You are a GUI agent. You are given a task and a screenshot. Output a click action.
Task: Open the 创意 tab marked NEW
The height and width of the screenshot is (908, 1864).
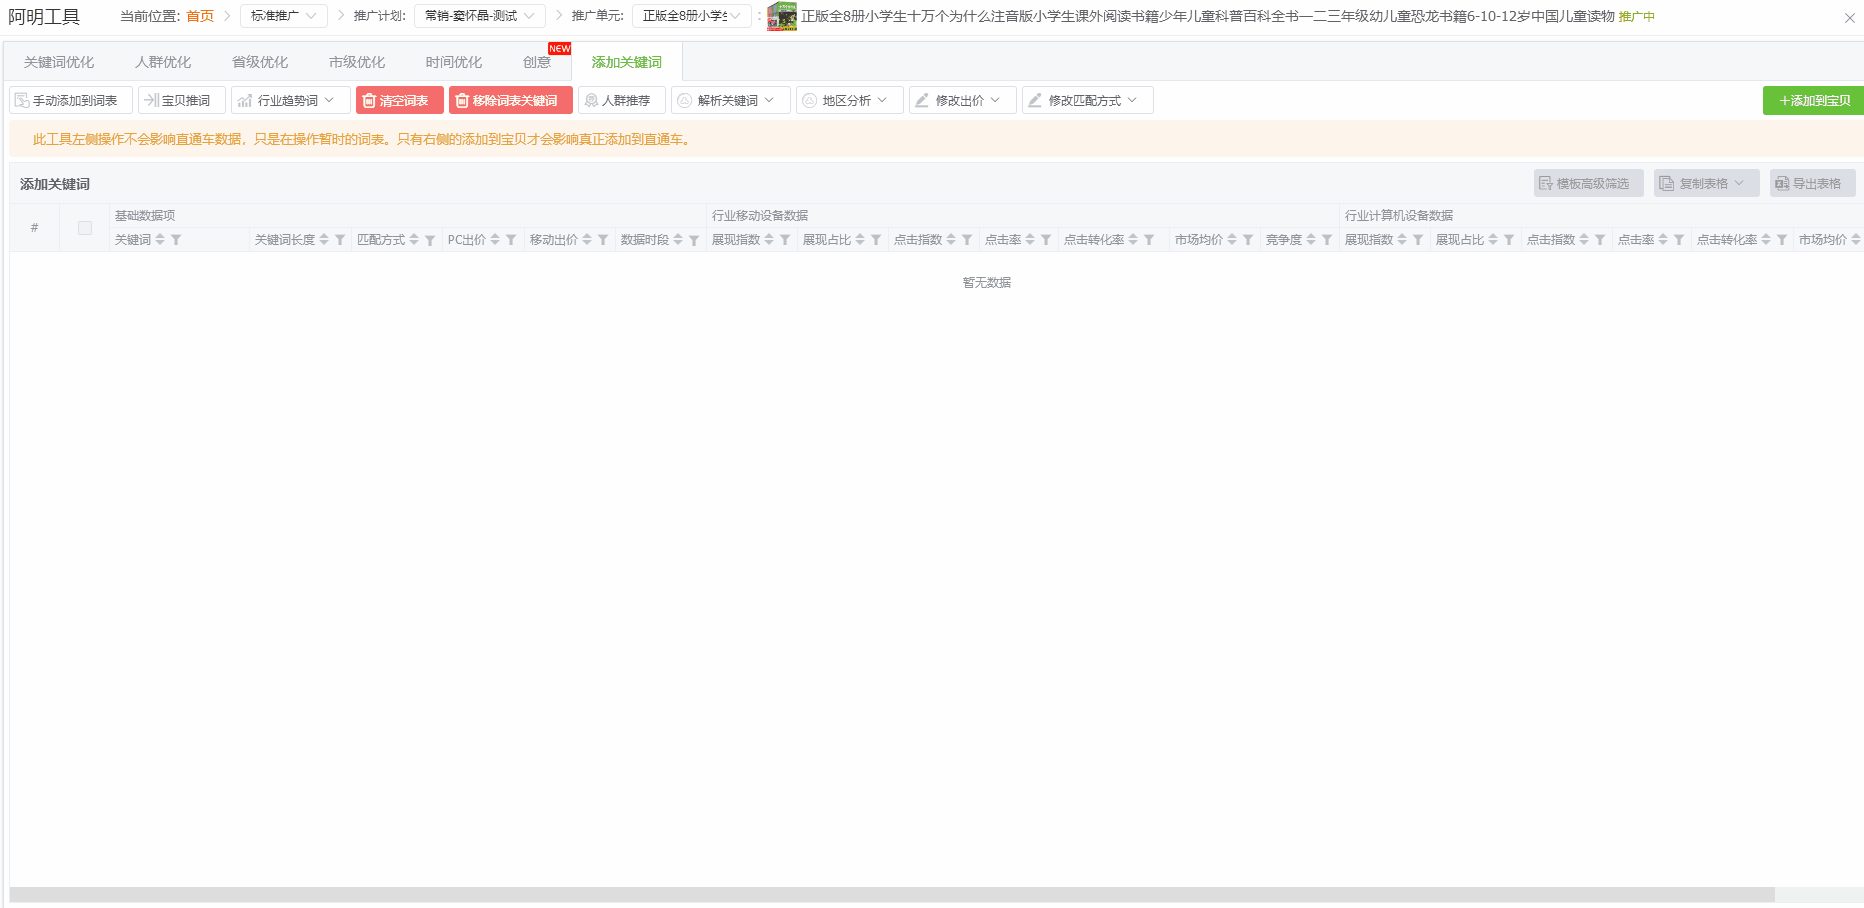[537, 62]
